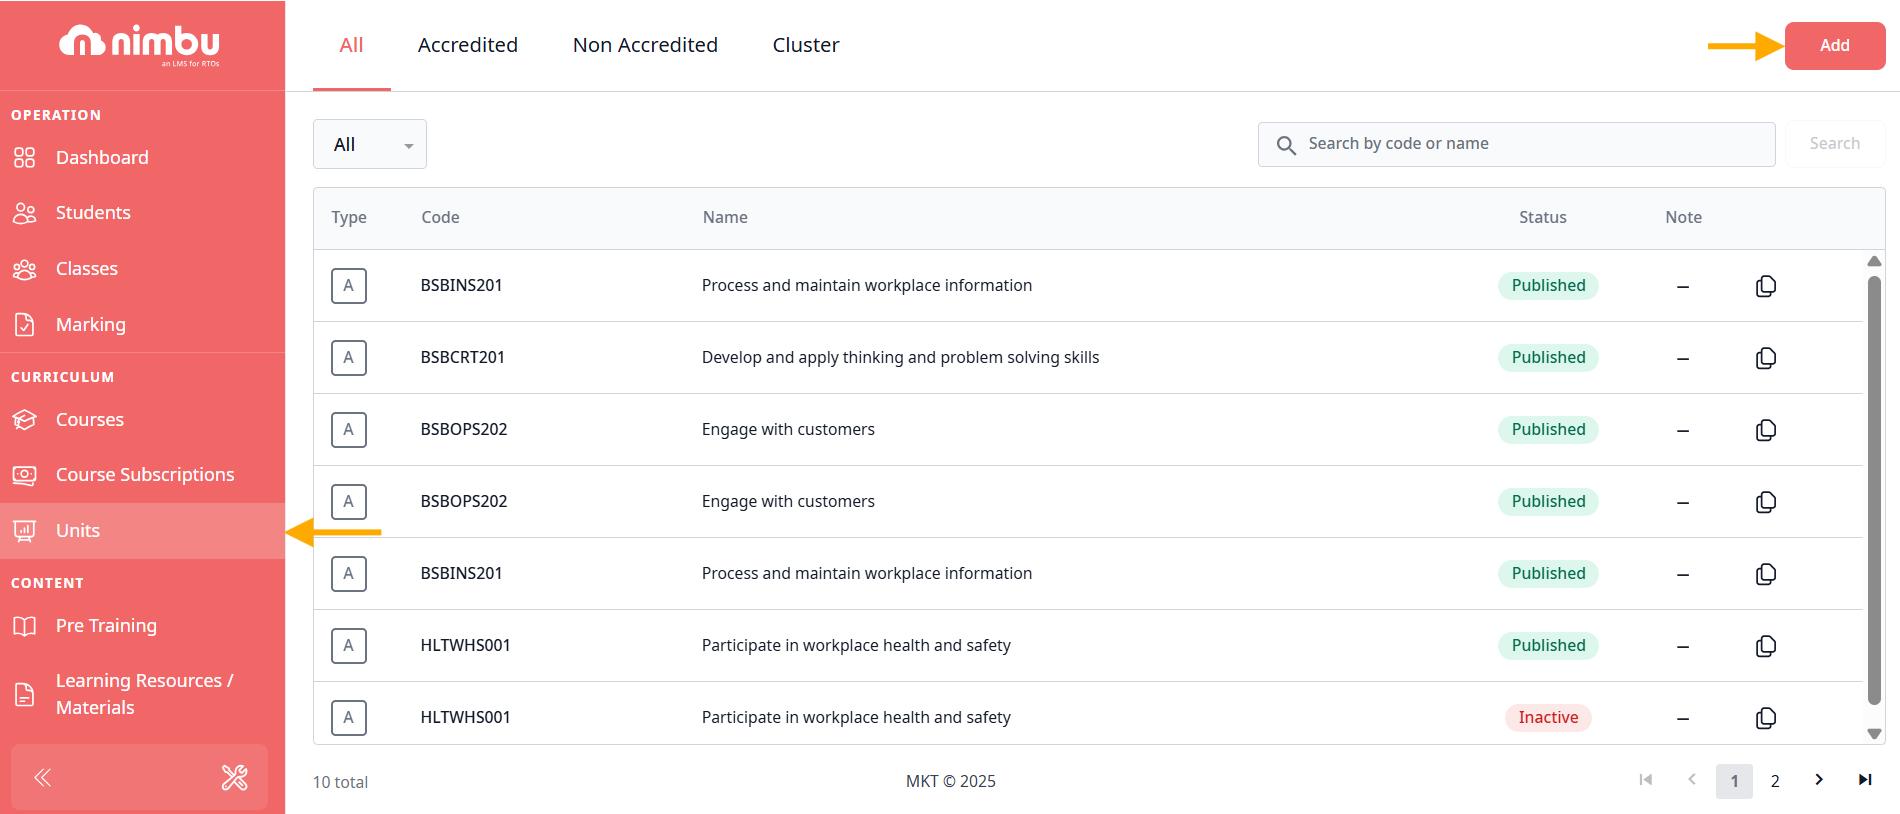Screen dimensions: 1900x814
Task: Jump to last page of units
Action: pyautogui.click(x=1865, y=780)
